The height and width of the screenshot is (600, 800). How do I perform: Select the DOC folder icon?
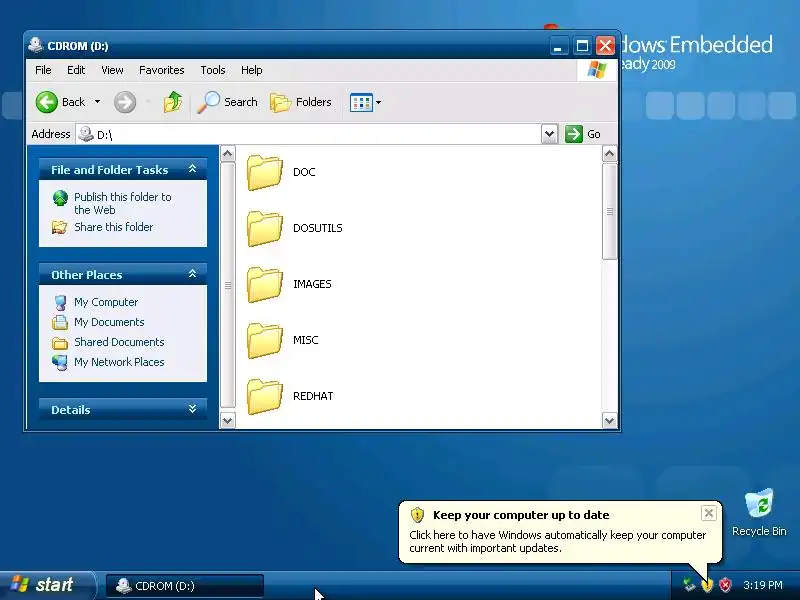[x=264, y=173]
